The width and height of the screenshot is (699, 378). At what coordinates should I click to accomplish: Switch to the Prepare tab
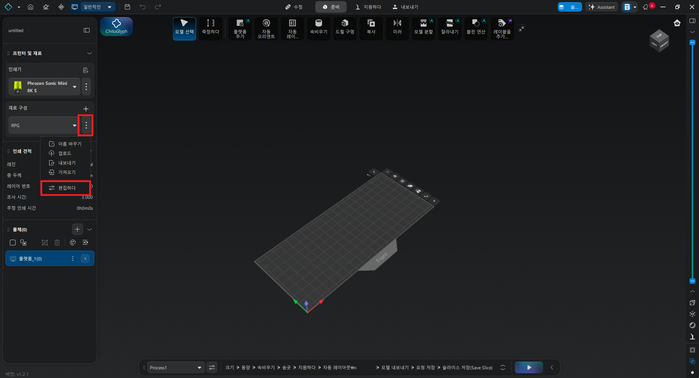(331, 7)
